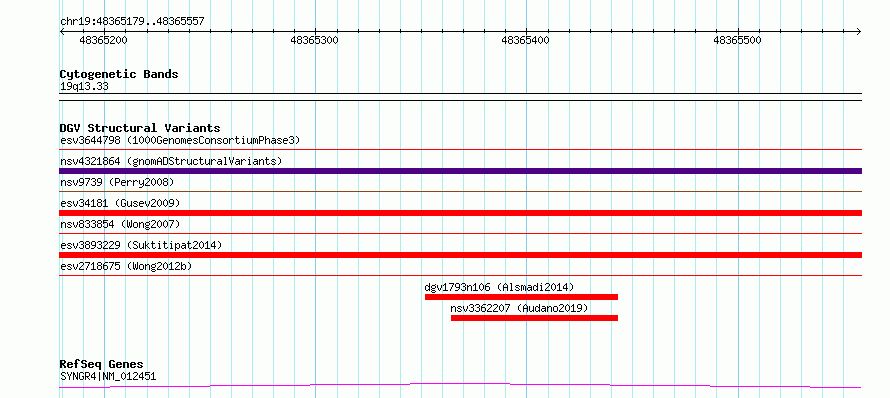The height and width of the screenshot is (398, 890).
Task: Click the 48365400 ruler position label
Action: click(x=526, y=40)
